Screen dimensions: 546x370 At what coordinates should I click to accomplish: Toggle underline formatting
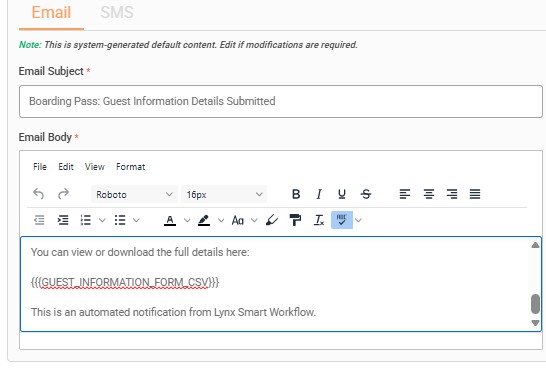coord(342,194)
